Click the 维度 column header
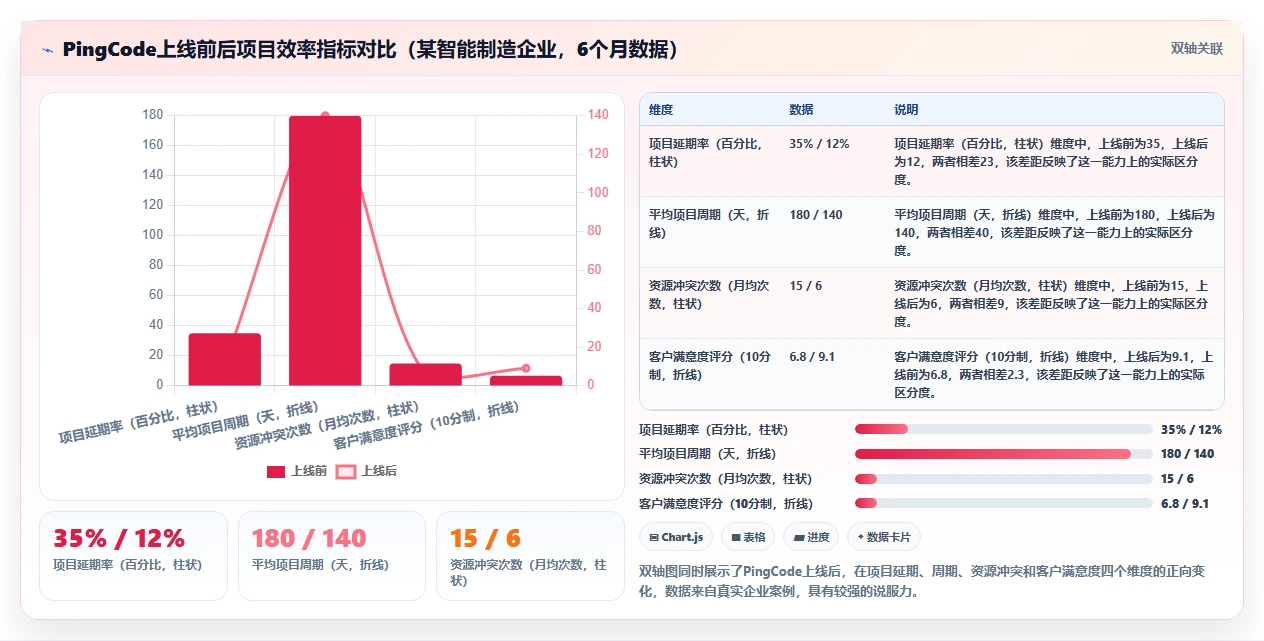The width and height of the screenshot is (1264, 641). pyautogui.click(x=661, y=109)
